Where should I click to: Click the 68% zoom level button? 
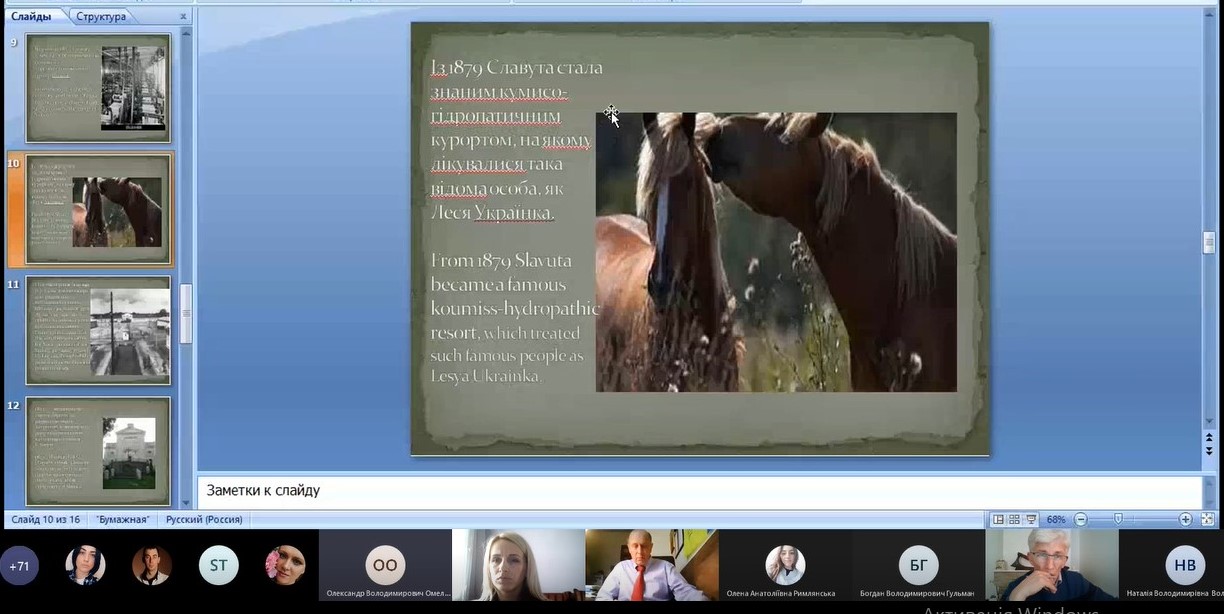pyautogui.click(x=1056, y=520)
